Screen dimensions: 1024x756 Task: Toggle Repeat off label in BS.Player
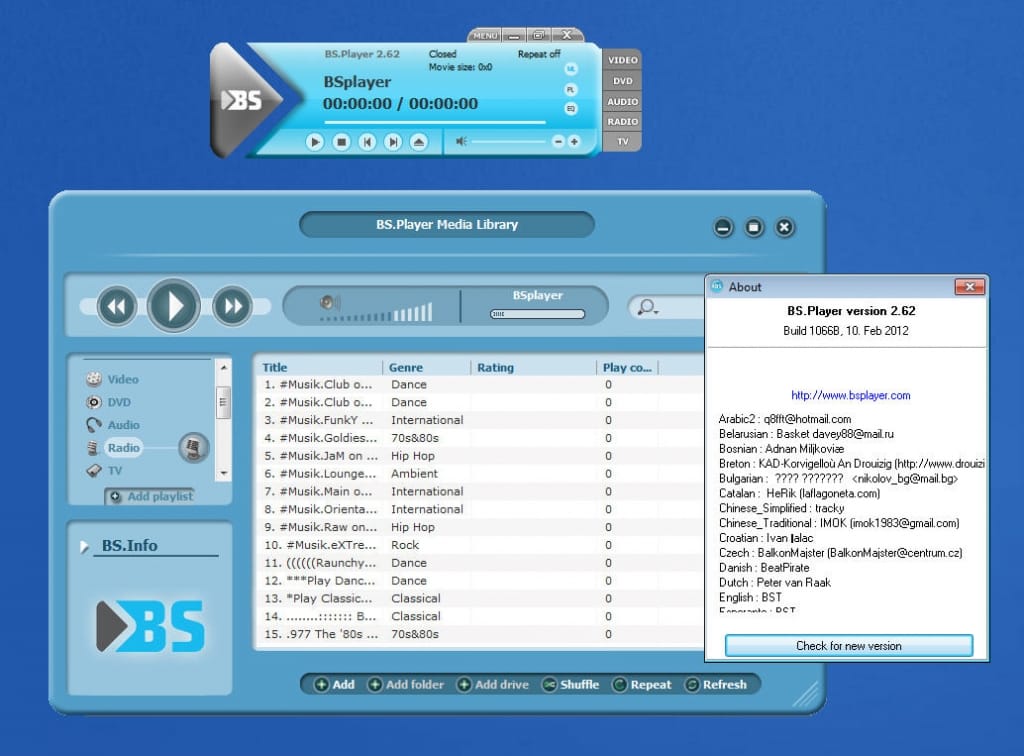point(539,54)
